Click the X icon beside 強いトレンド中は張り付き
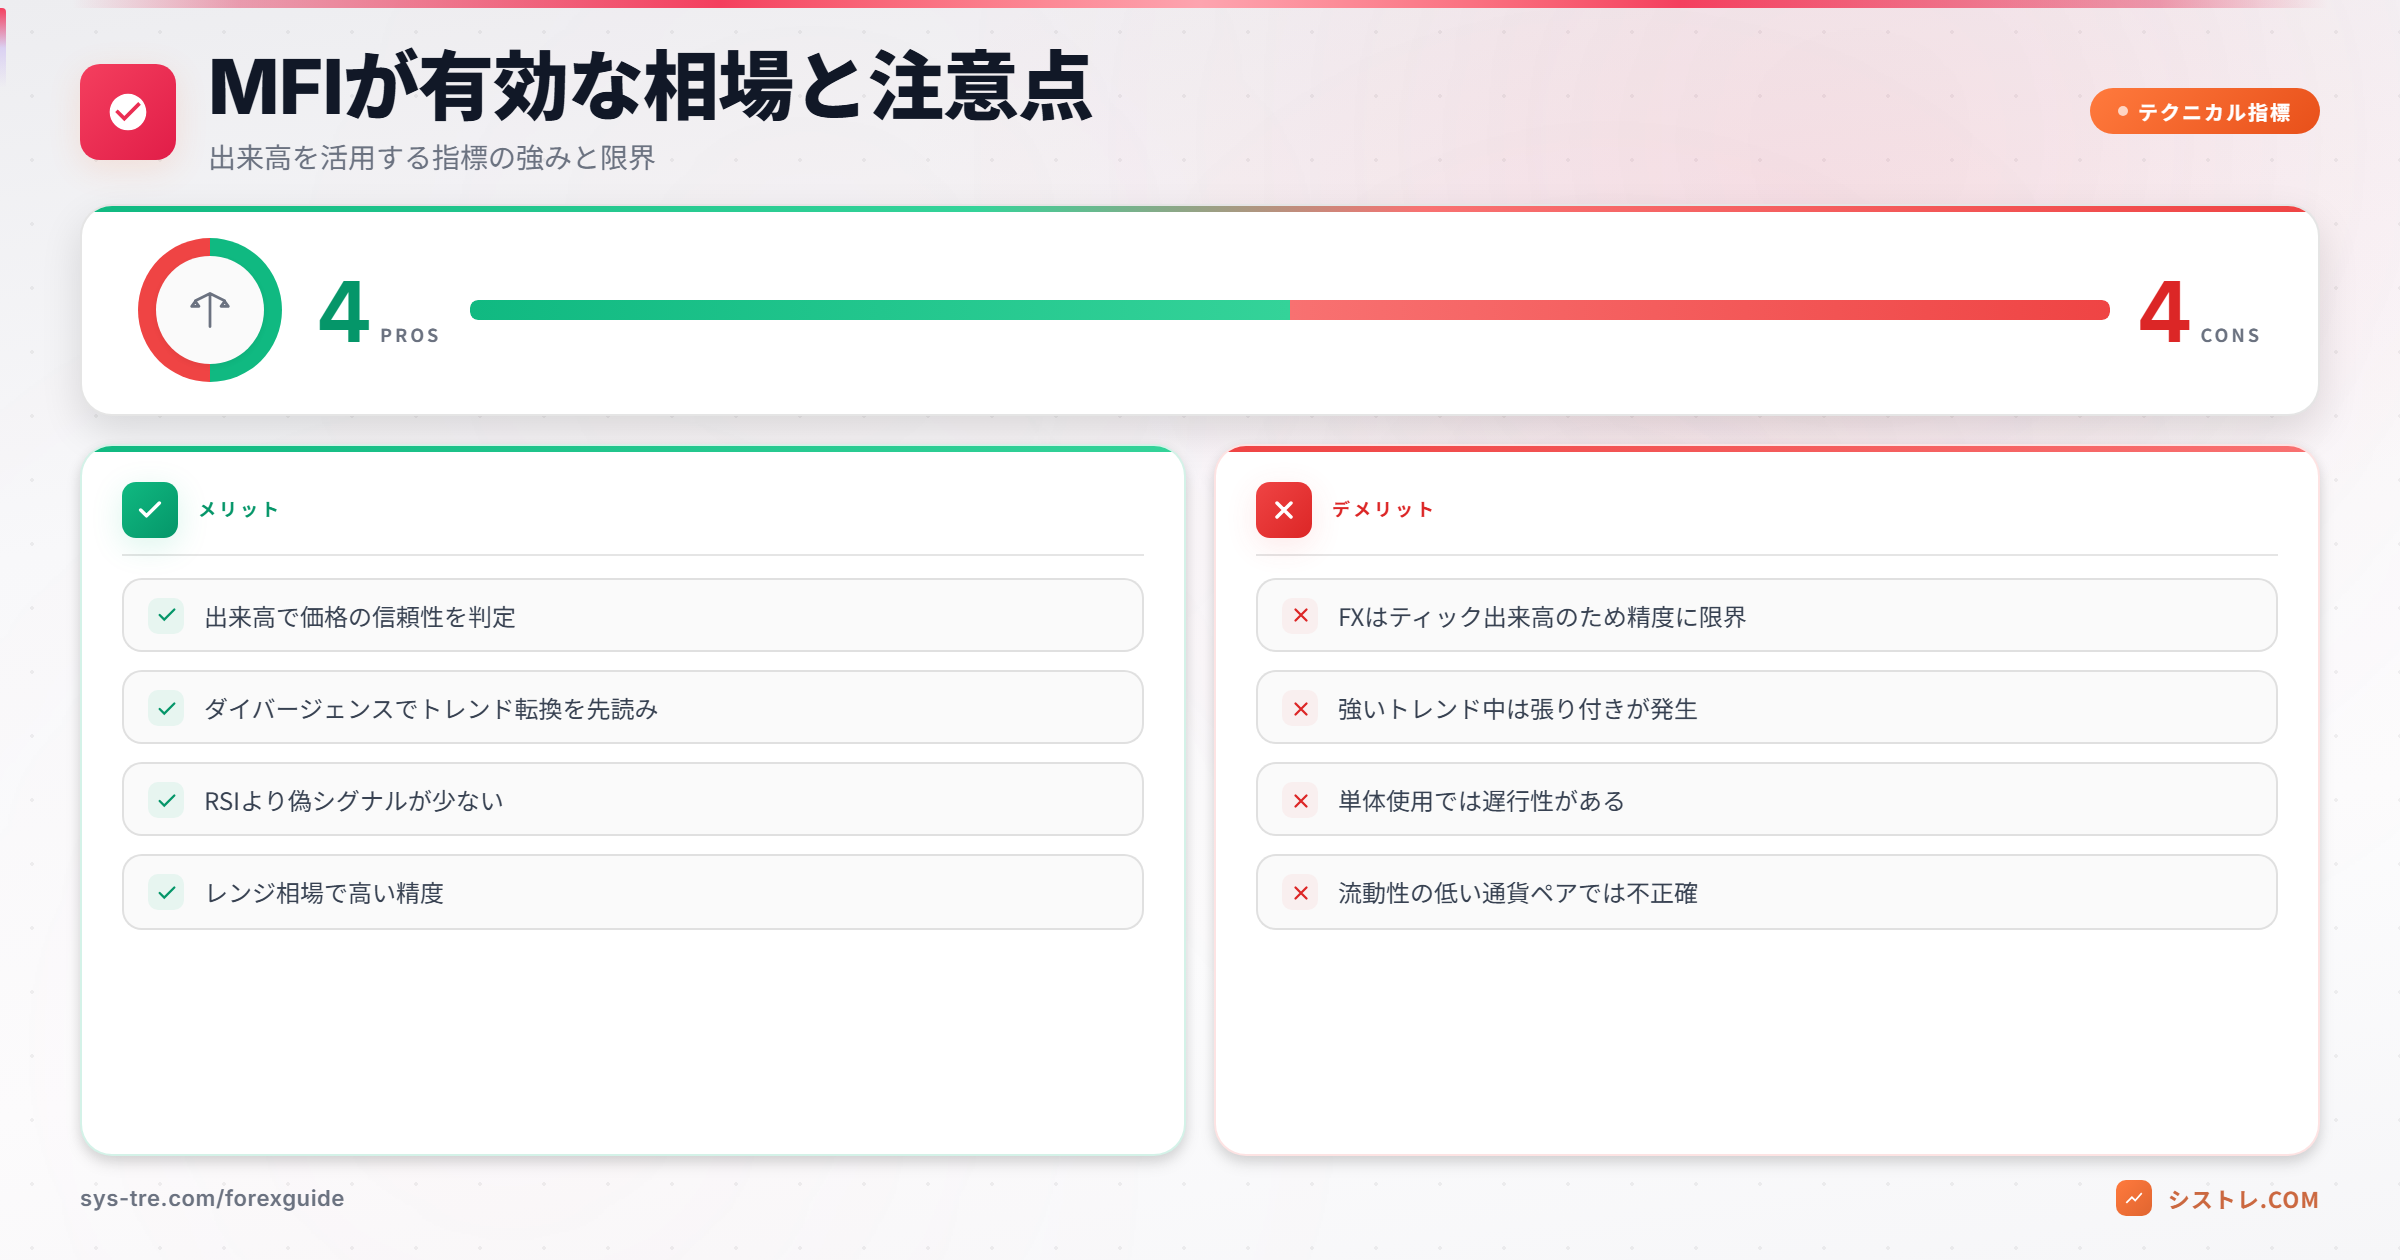The height and width of the screenshot is (1260, 2400). (x=1301, y=709)
